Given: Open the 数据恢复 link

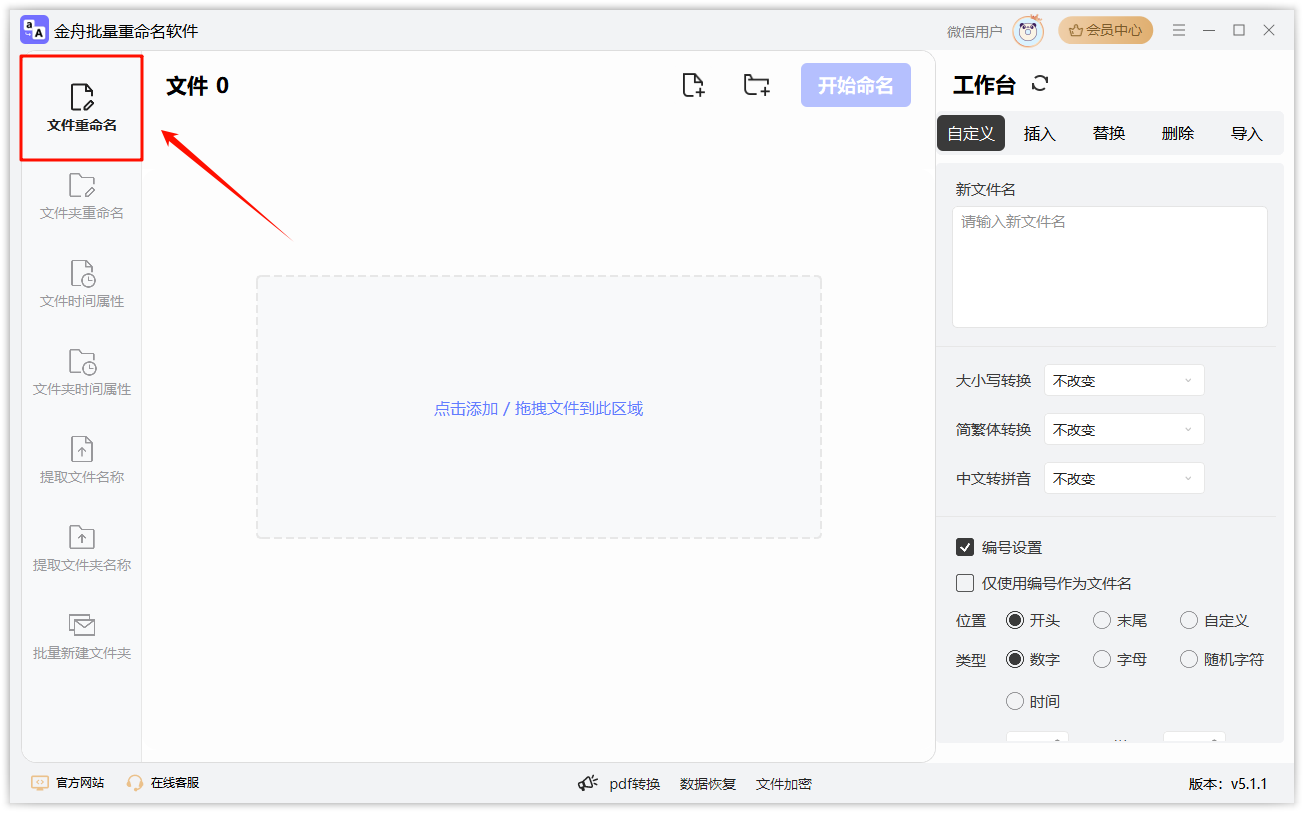Looking at the screenshot, I should click(x=708, y=783).
